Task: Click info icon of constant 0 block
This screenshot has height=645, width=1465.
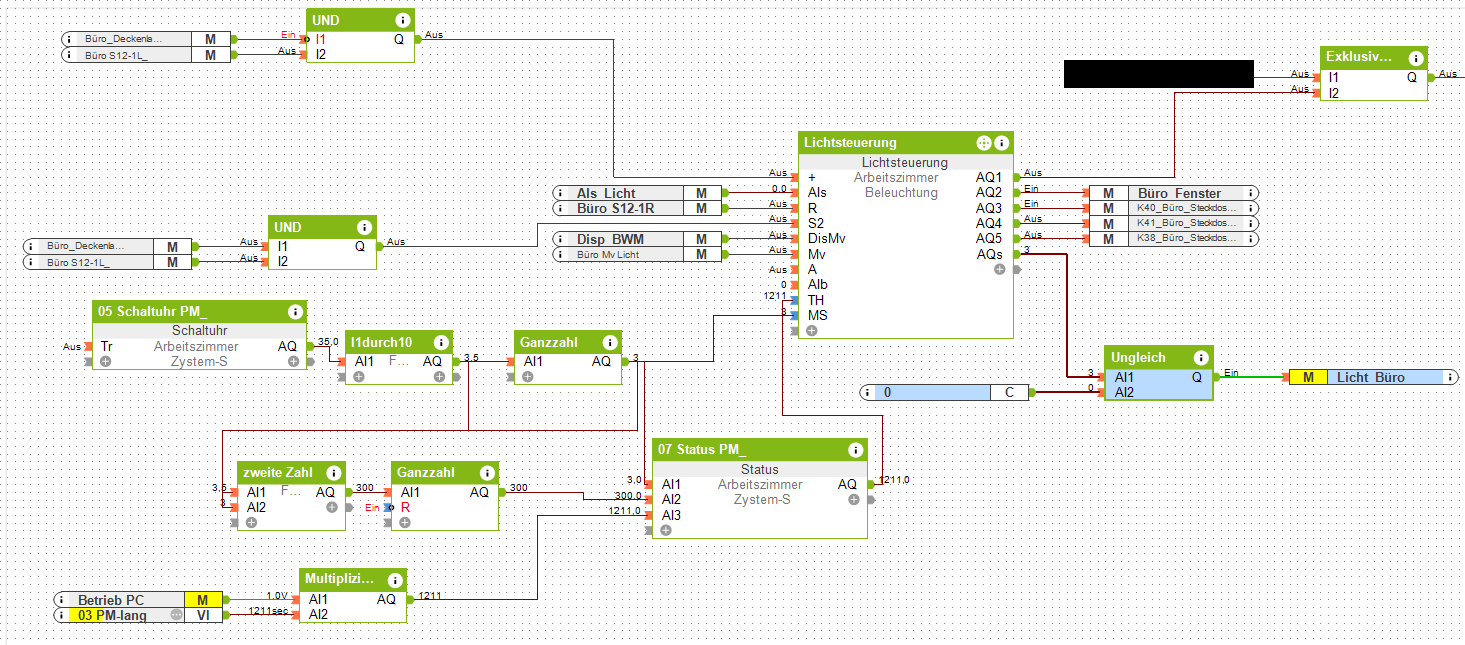Action: click(x=868, y=393)
